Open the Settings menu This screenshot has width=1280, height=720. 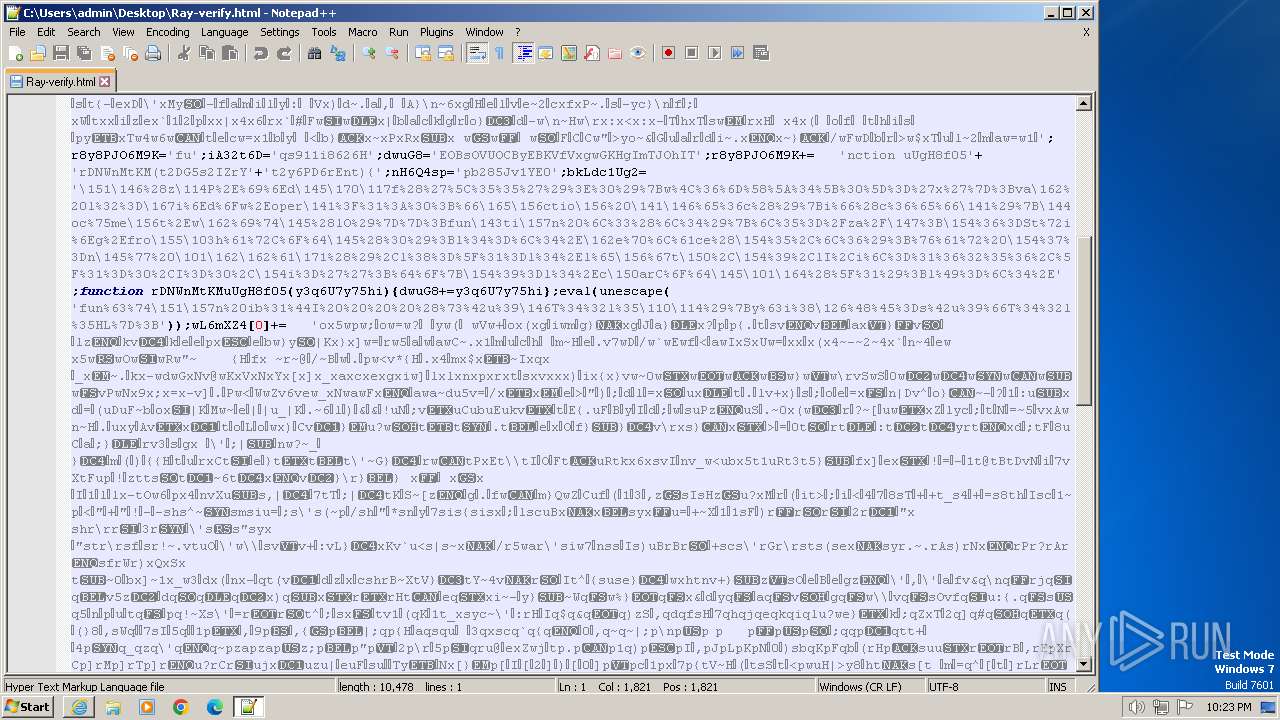click(x=279, y=32)
